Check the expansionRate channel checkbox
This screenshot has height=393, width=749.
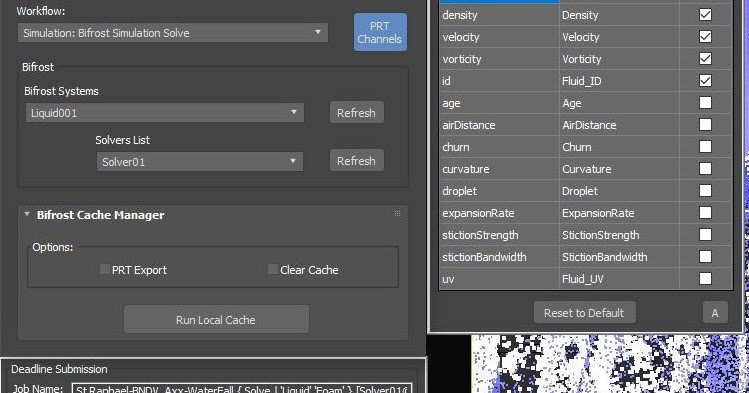click(x=705, y=212)
